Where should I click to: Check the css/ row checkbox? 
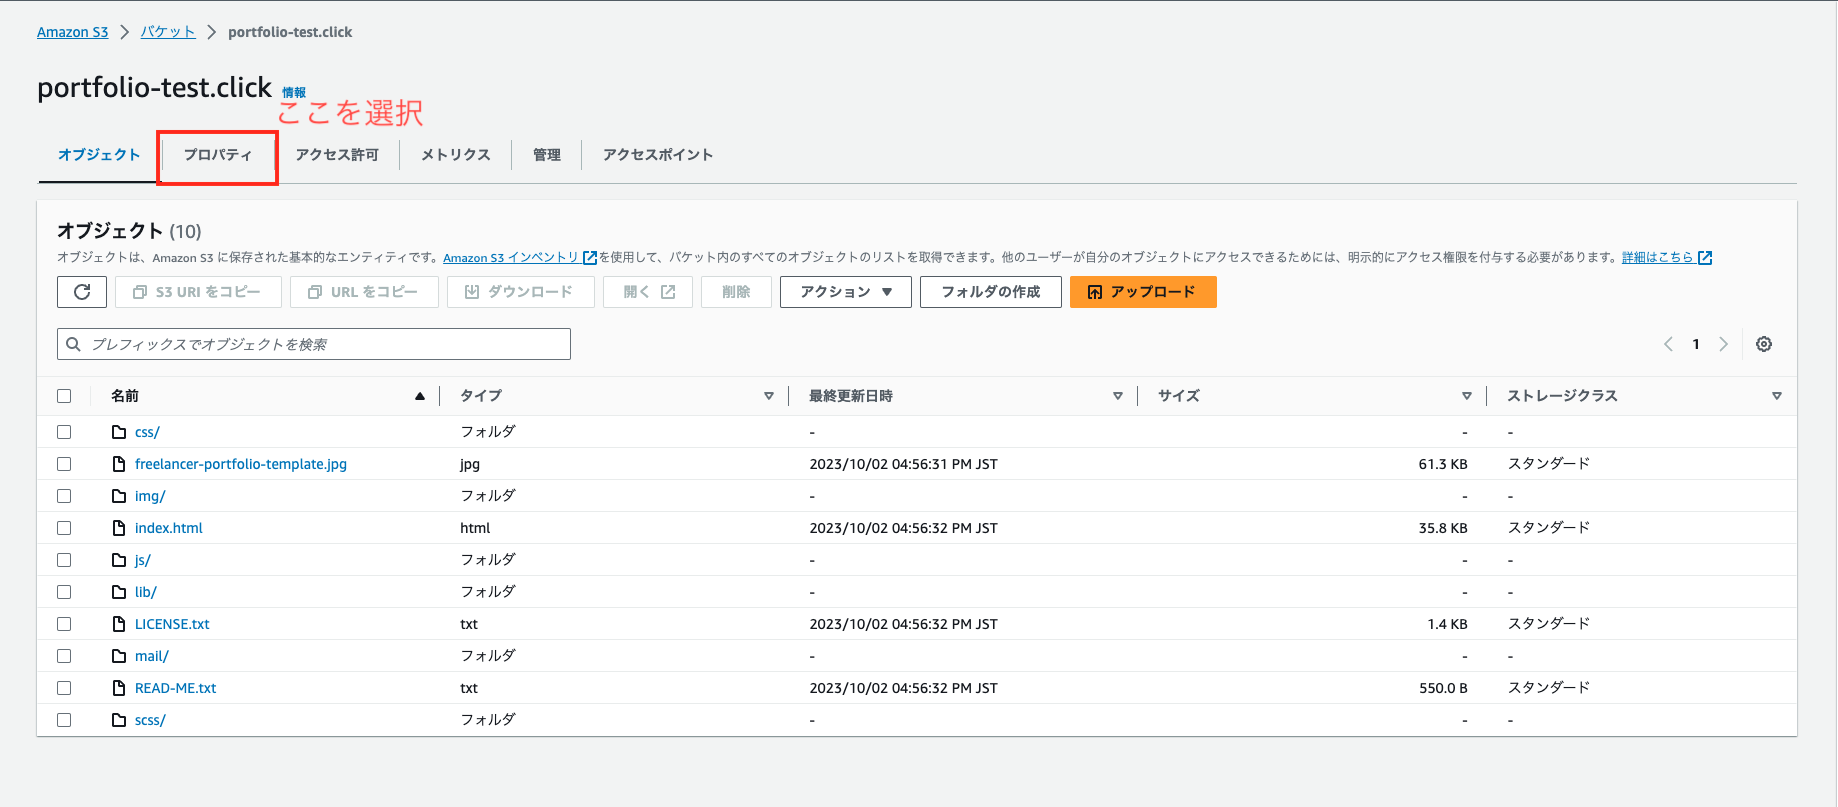[64, 432]
